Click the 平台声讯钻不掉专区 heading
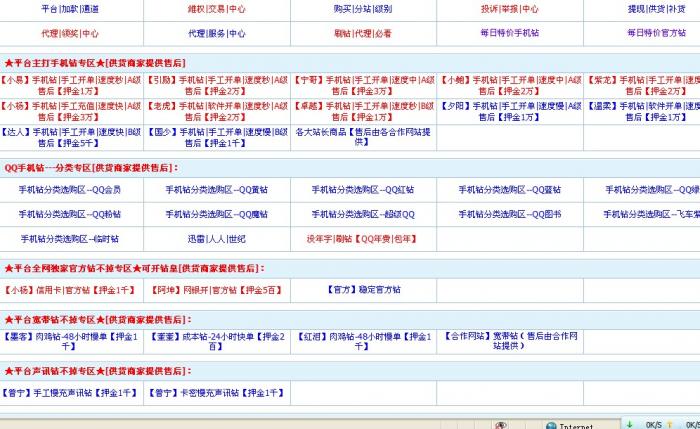 [98, 371]
